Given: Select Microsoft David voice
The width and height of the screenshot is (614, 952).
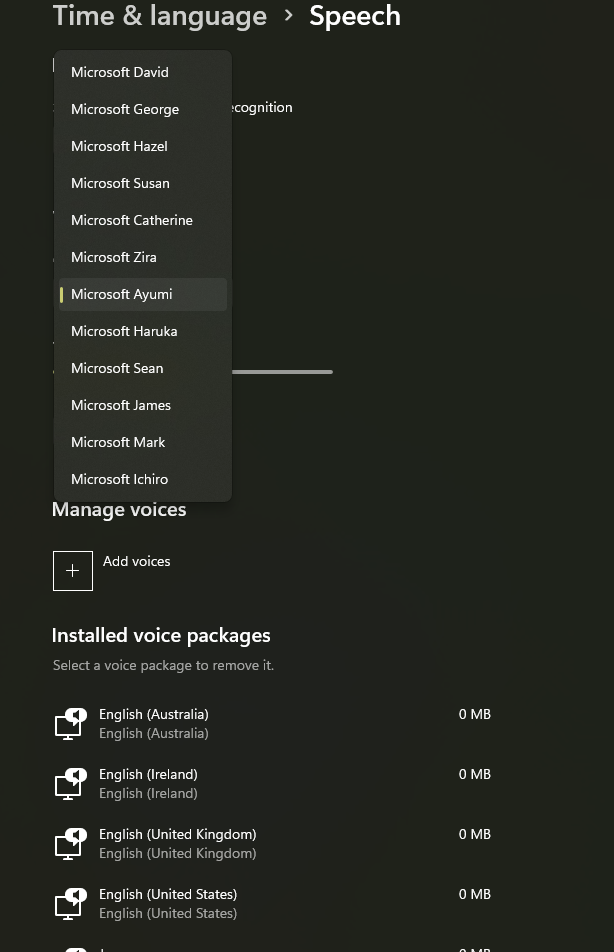Looking at the screenshot, I should tap(143, 72).
